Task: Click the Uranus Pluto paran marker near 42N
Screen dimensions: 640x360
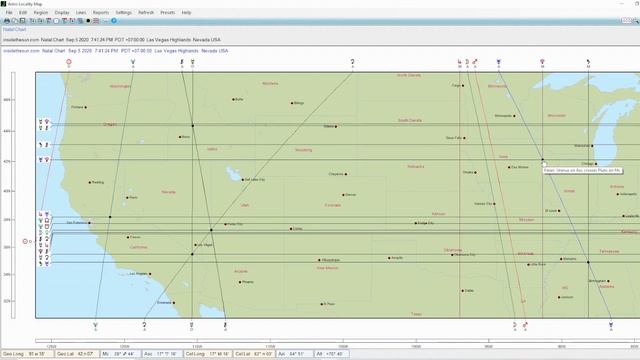Action: (44, 160)
